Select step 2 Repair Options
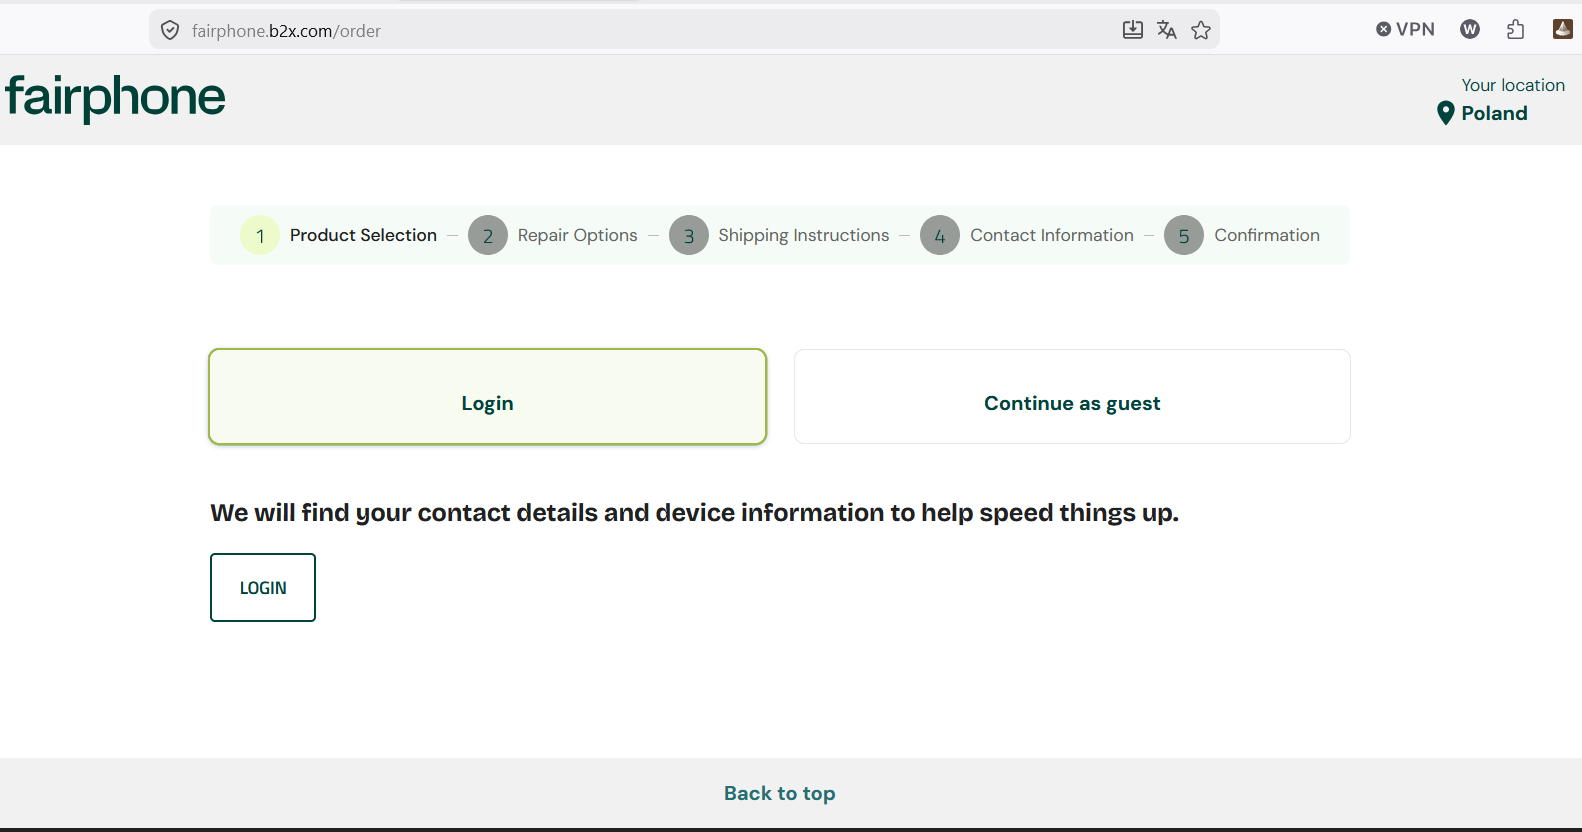 (553, 235)
